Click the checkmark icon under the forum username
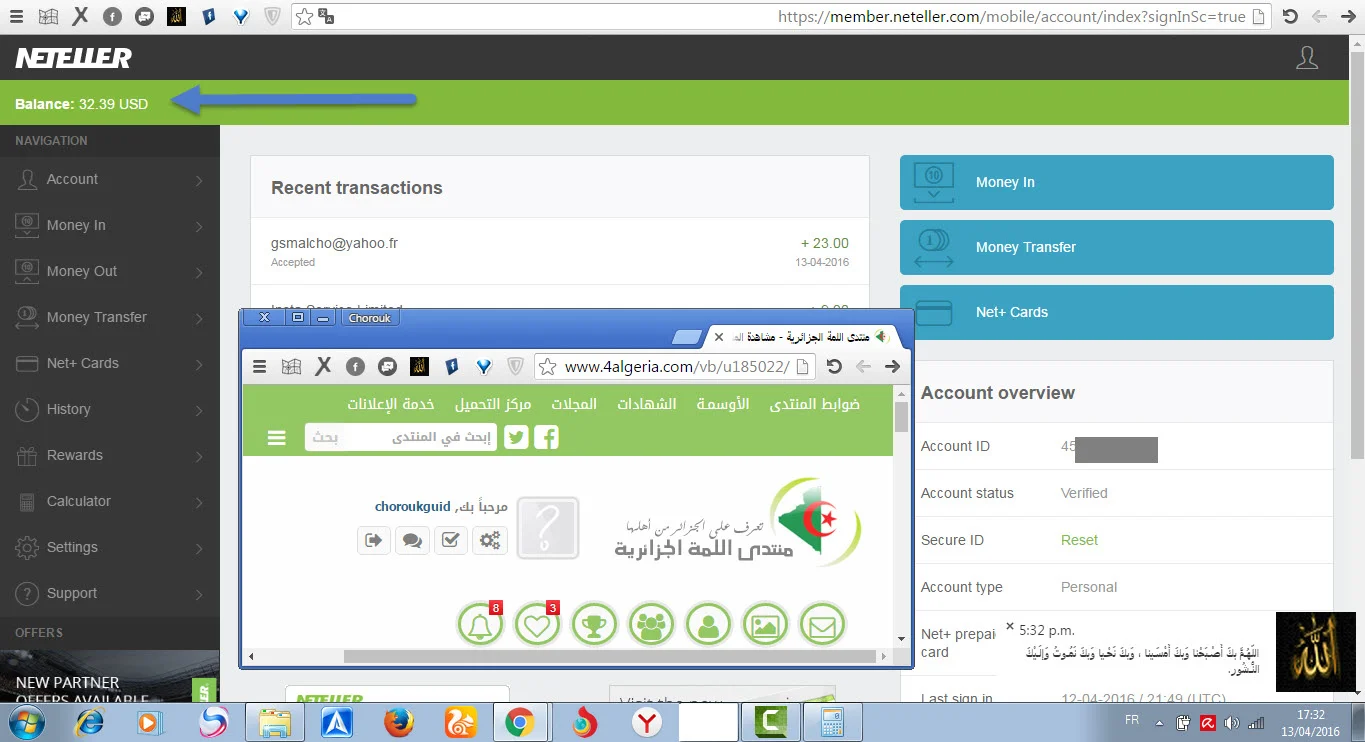The width and height of the screenshot is (1365, 742). 450,540
